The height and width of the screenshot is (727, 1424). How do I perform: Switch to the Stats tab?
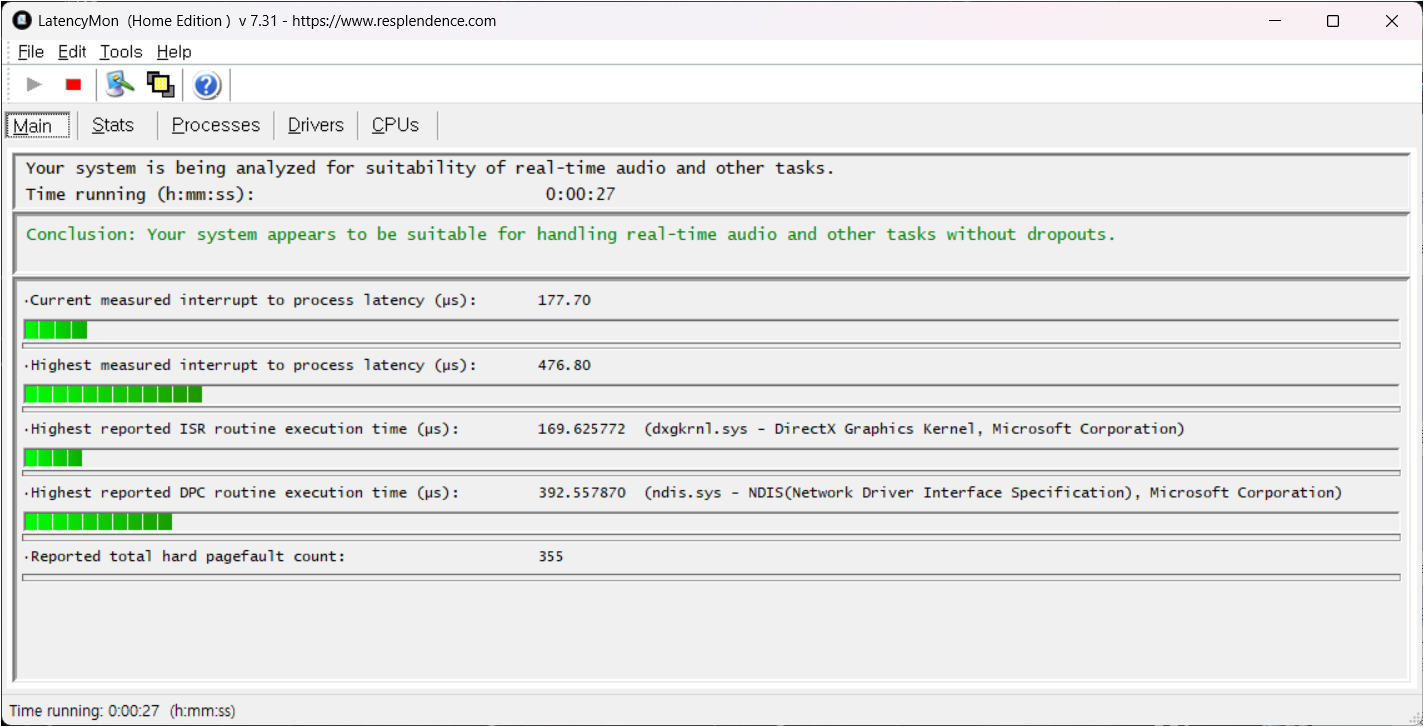point(113,125)
